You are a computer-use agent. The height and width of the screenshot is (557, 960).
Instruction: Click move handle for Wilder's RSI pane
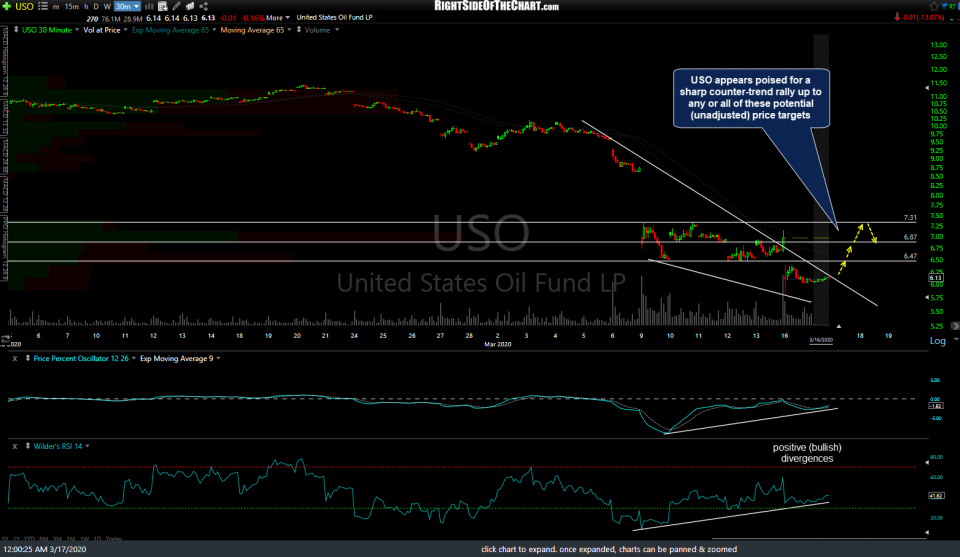[x=28, y=446]
